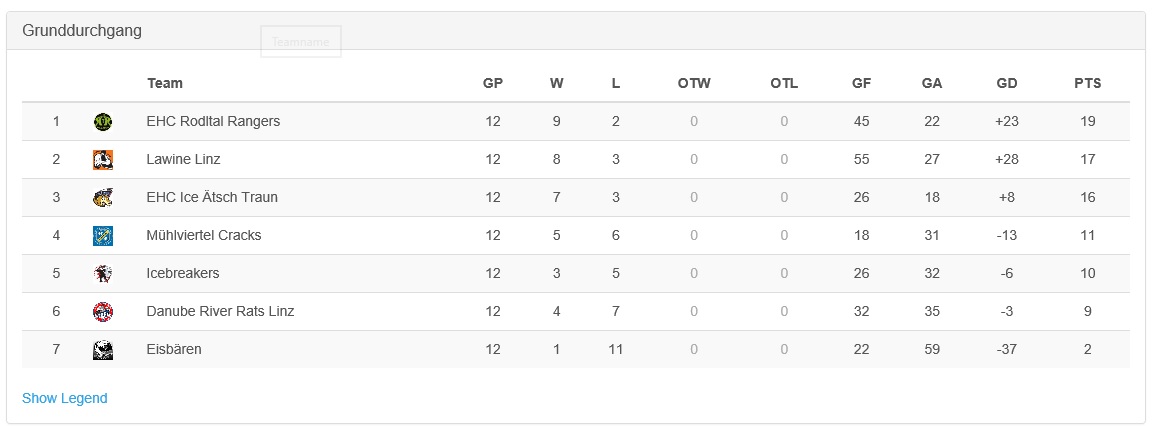
Task: Click the Icebreakers team name
Action: [x=183, y=273]
